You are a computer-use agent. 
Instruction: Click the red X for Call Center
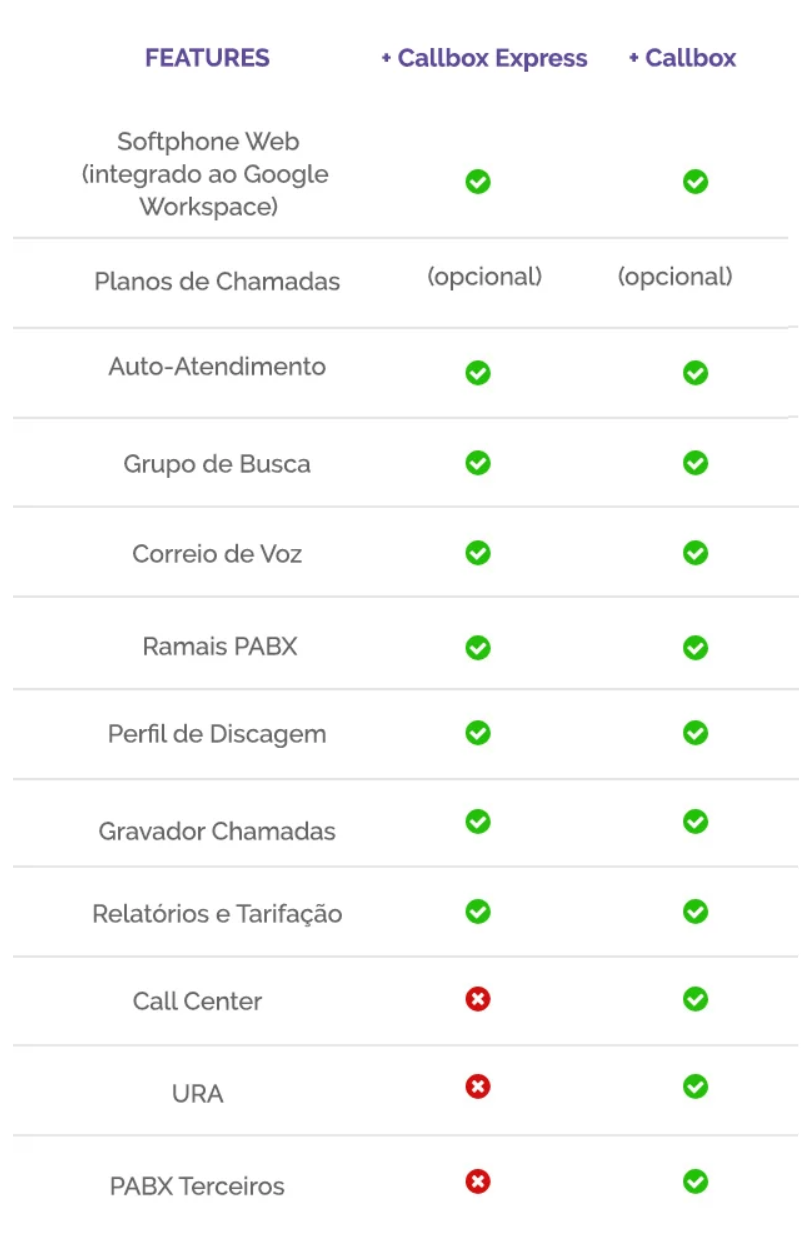click(x=478, y=999)
